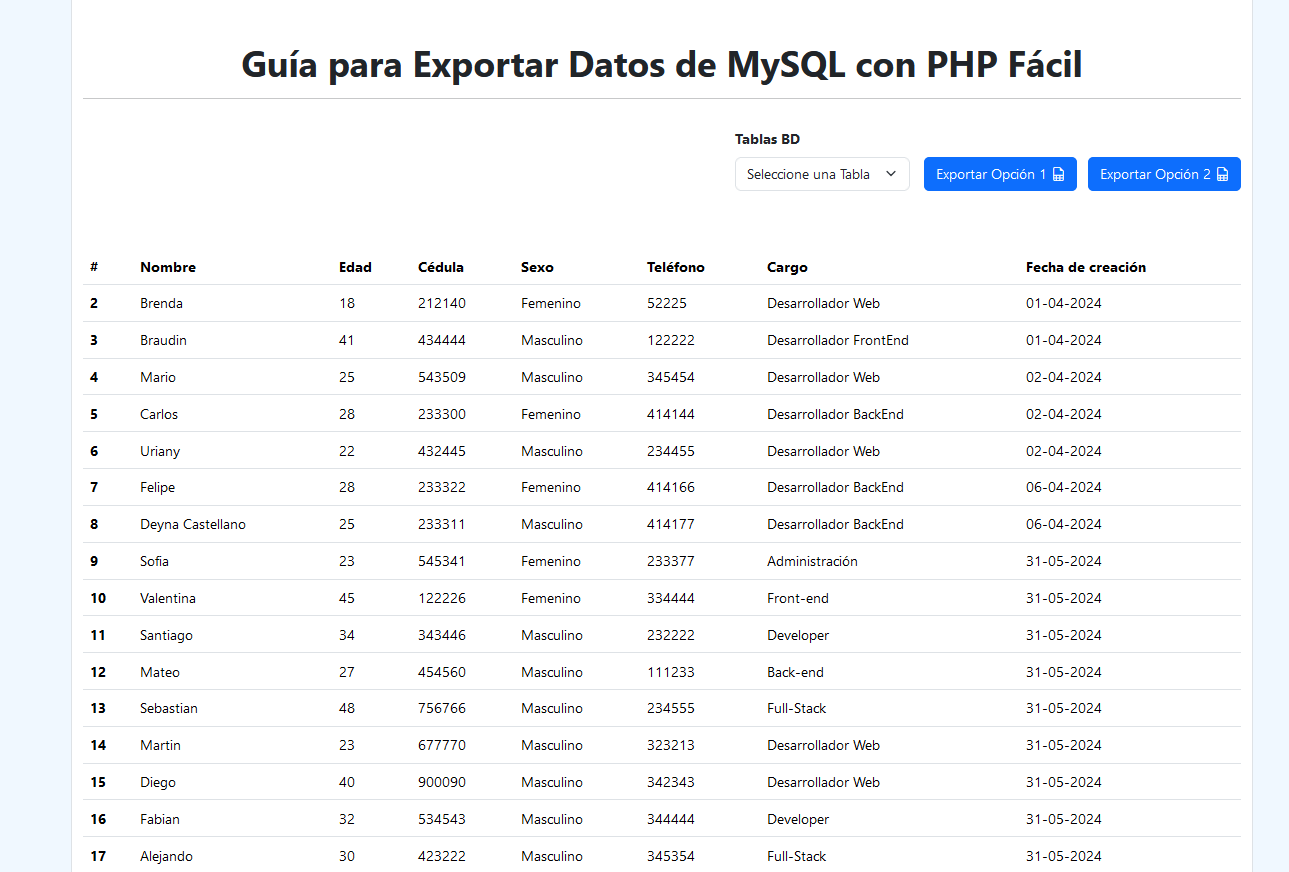
Task: Click Sebastian's Full-Stack cargo cell
Action: (797, 708)
